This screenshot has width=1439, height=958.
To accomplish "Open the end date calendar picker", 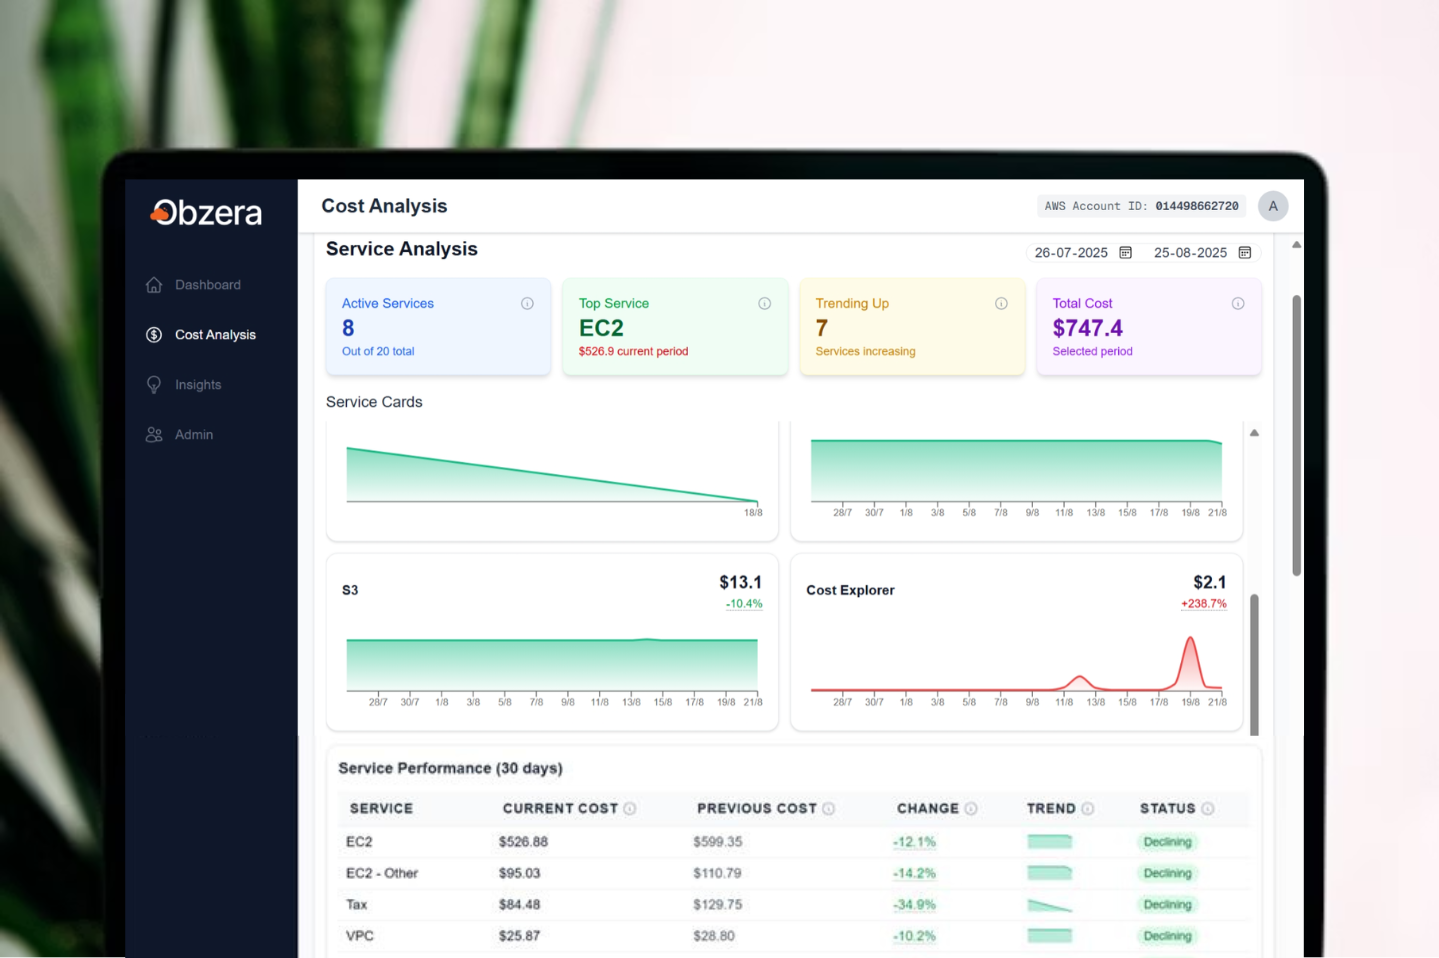I will click(1245, 253).
